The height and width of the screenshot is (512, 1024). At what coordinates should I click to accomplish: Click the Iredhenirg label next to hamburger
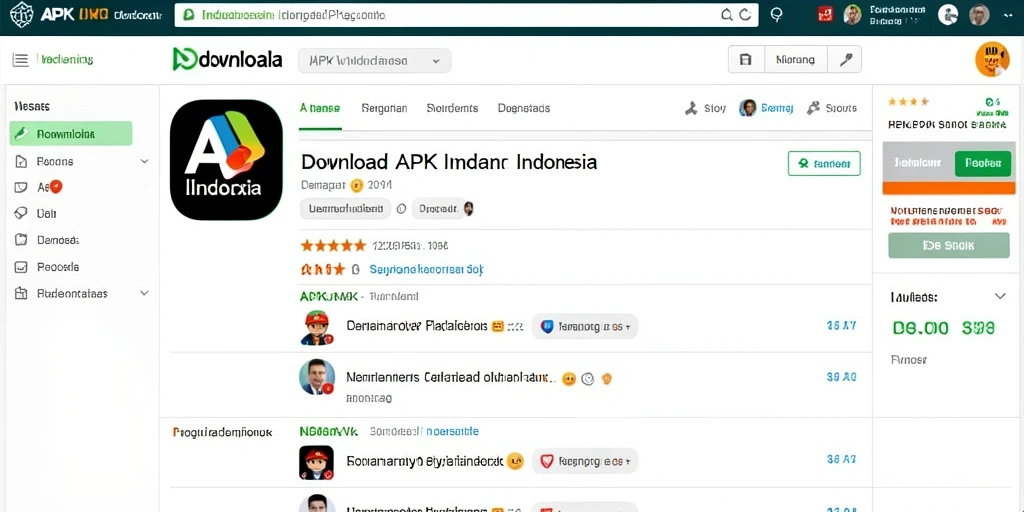click(x=67, y=60)
